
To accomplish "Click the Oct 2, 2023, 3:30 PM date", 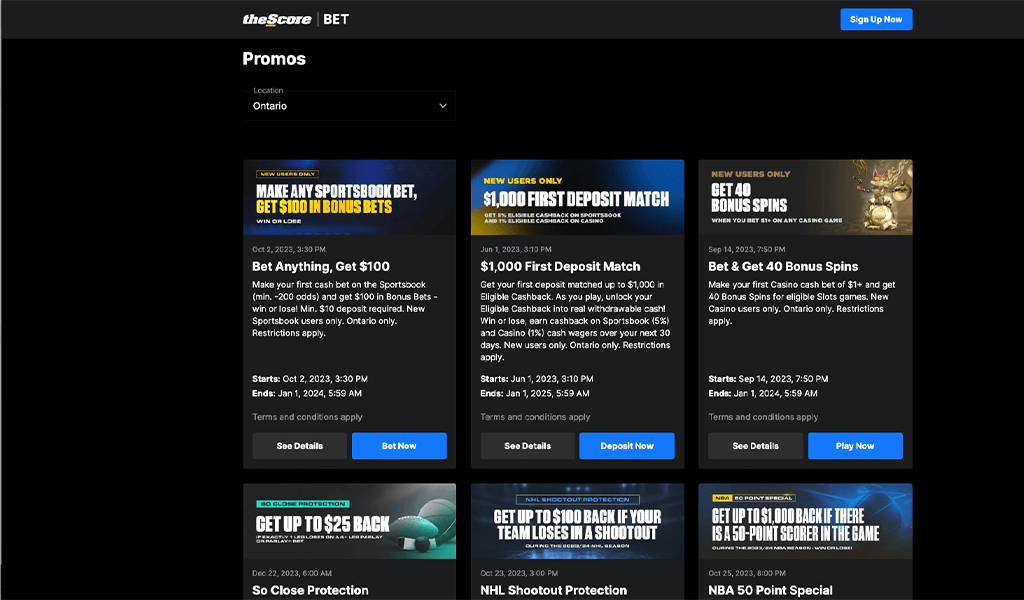I will pos(289,249).
